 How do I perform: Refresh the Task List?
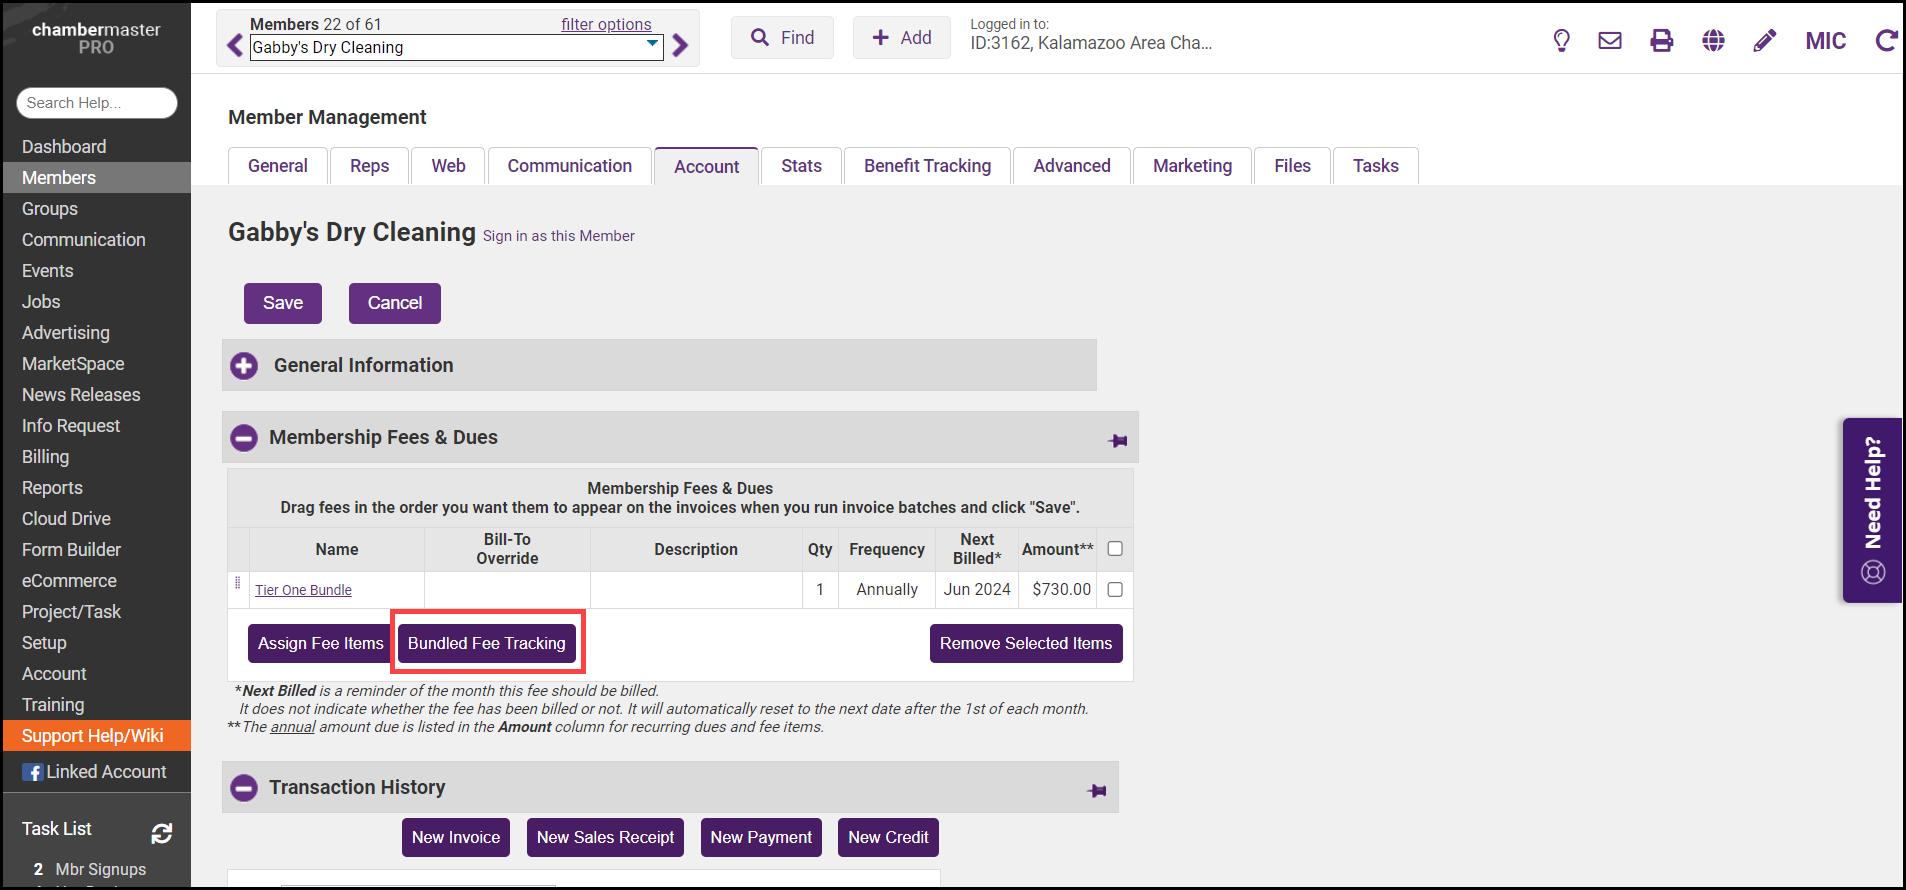point(162,833)
